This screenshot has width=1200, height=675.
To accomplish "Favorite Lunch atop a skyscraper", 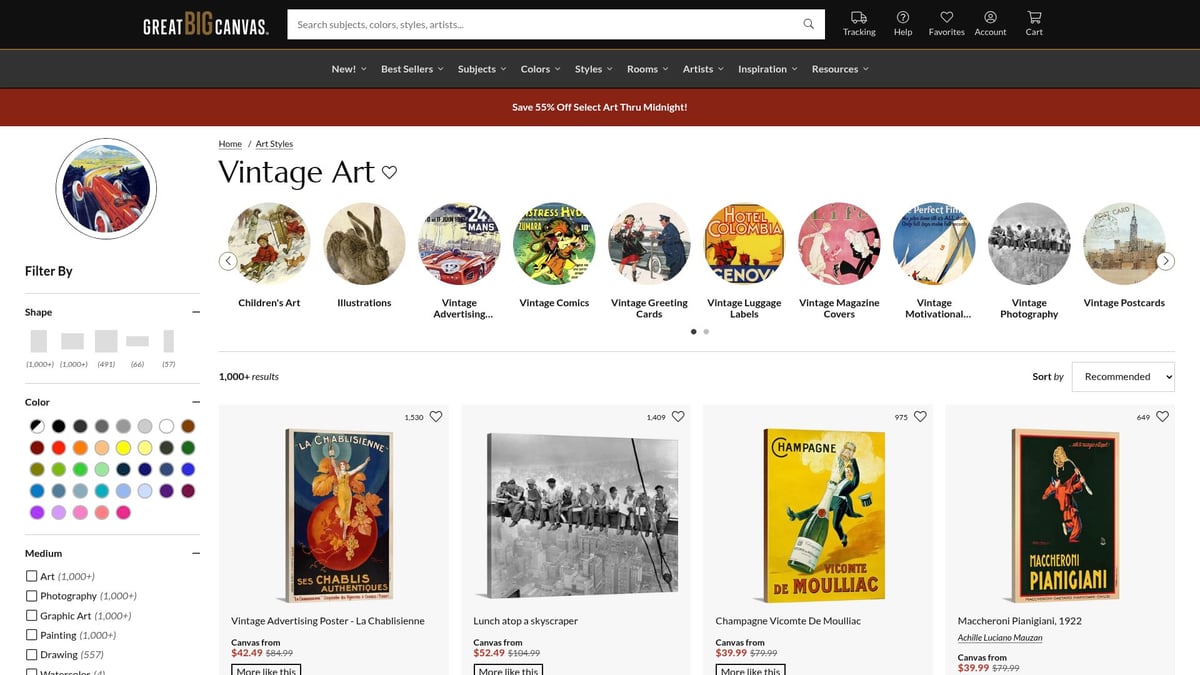I will pyautogui.click(x=678, y=417).
